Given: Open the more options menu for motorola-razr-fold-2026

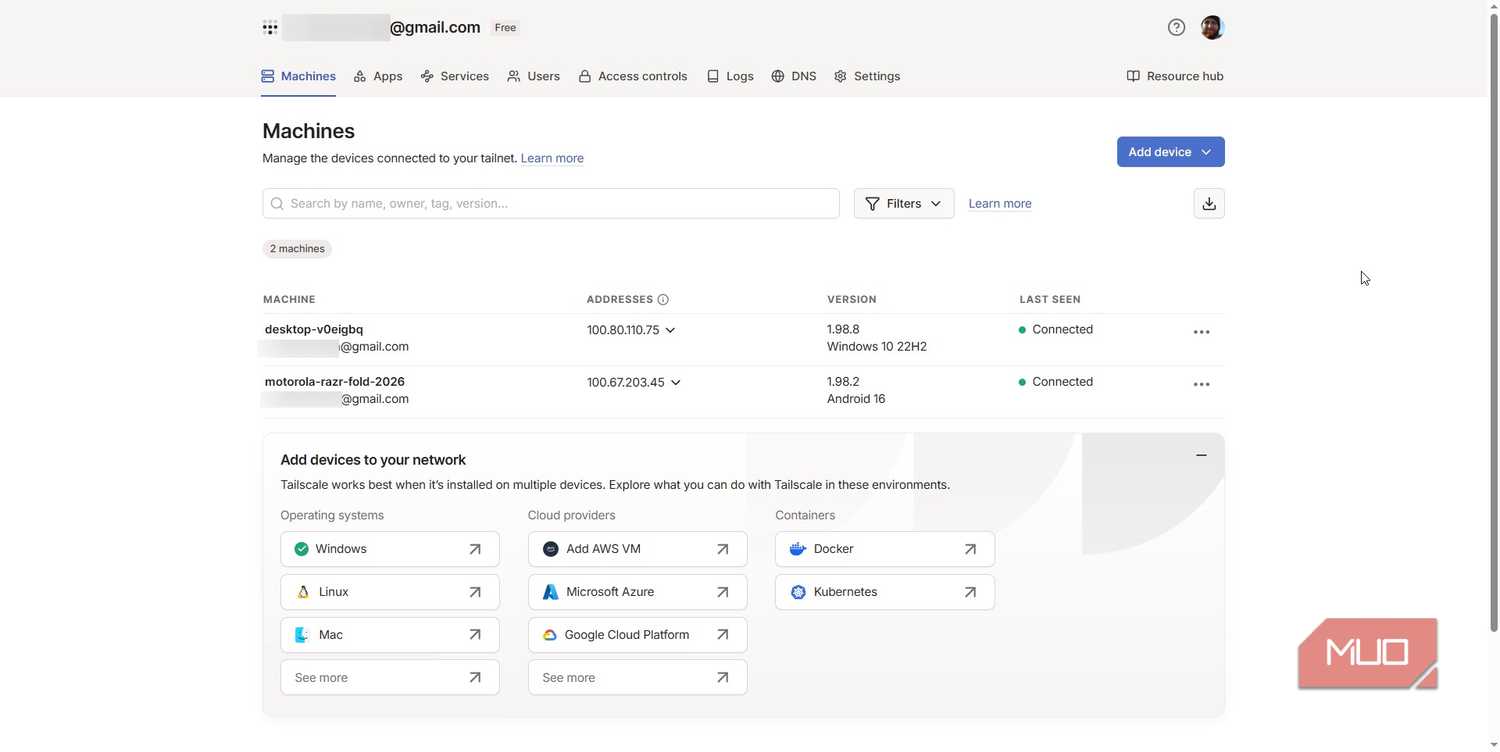Looking at the screenshot, I should pos(1202,384).
